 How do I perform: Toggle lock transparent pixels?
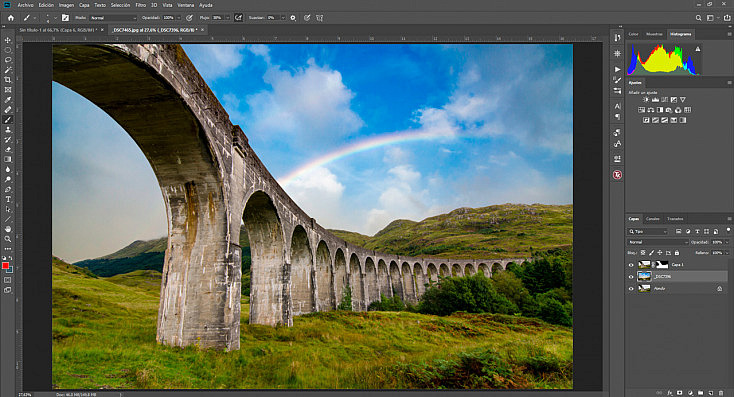pos(643,253)
